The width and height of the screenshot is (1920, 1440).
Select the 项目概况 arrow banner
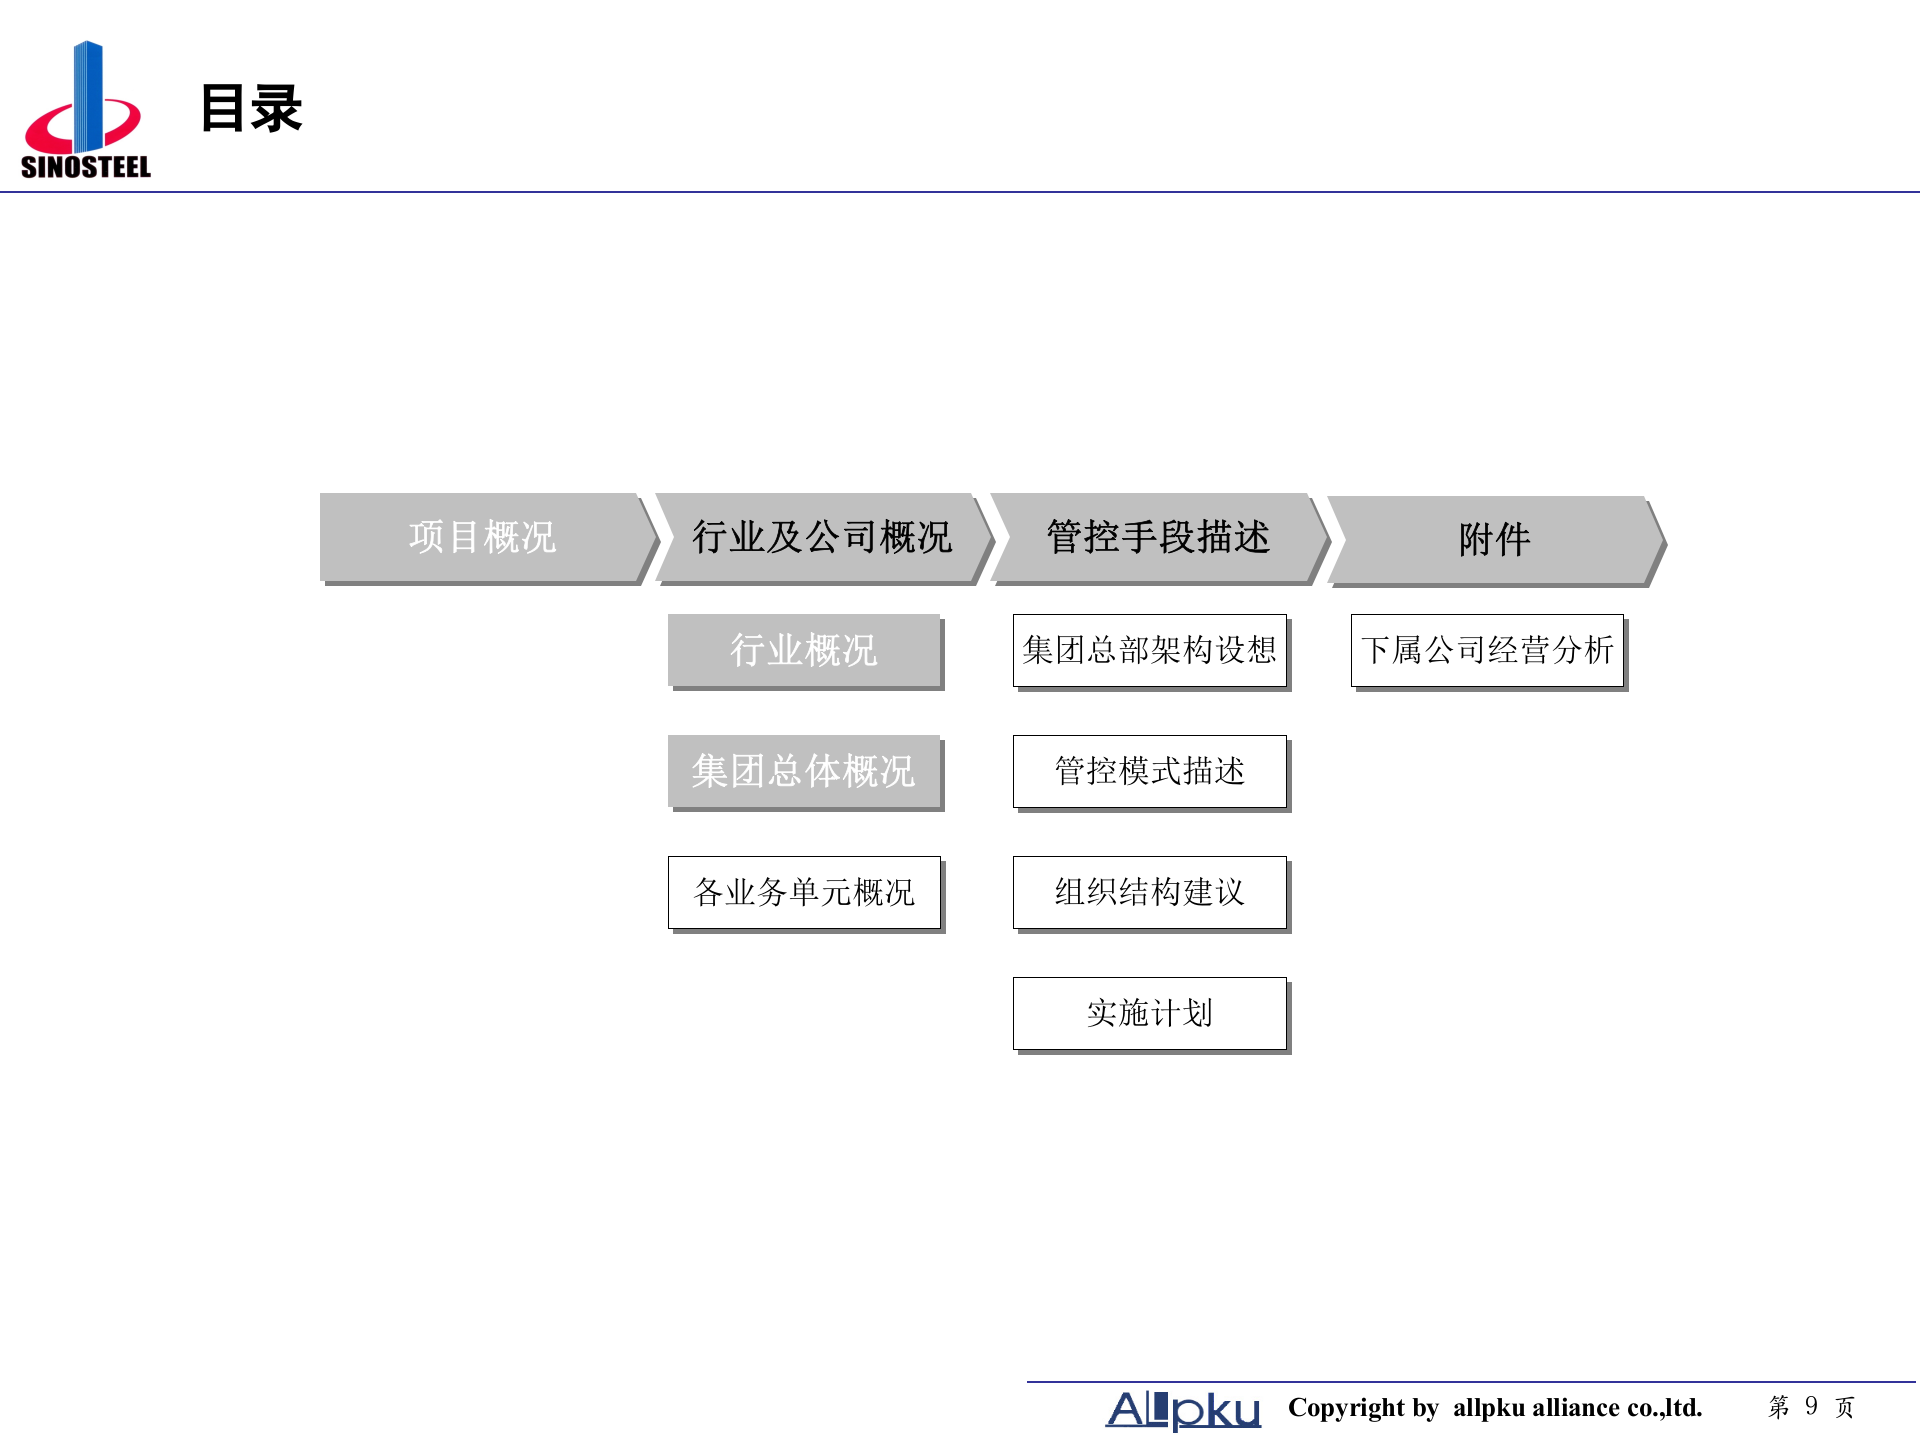click(483, 536)
